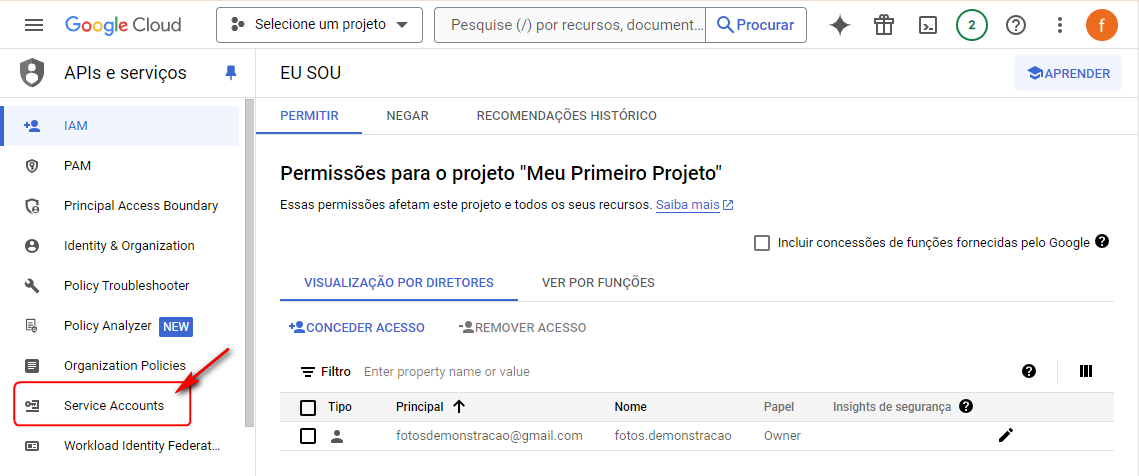Activate Cloud Shell terminal icon
This screenshot has width=1139, height=476.
point(928,25)
